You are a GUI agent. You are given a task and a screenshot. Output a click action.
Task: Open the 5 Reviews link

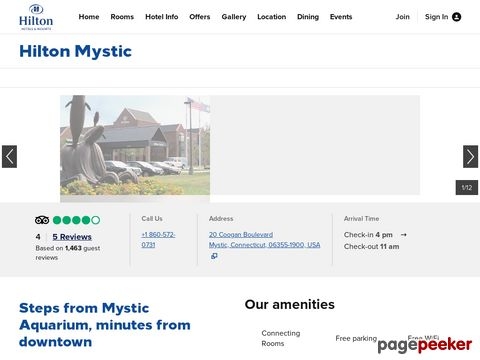[x=72, y=237]
